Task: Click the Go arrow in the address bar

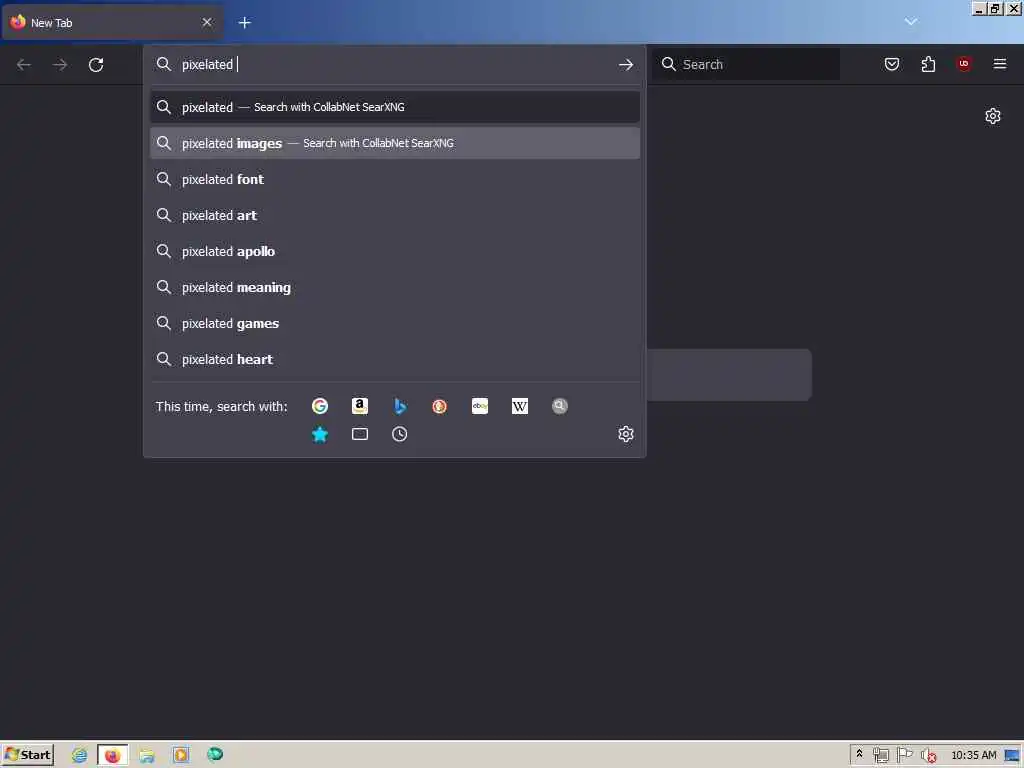Action: pos(626,65)
